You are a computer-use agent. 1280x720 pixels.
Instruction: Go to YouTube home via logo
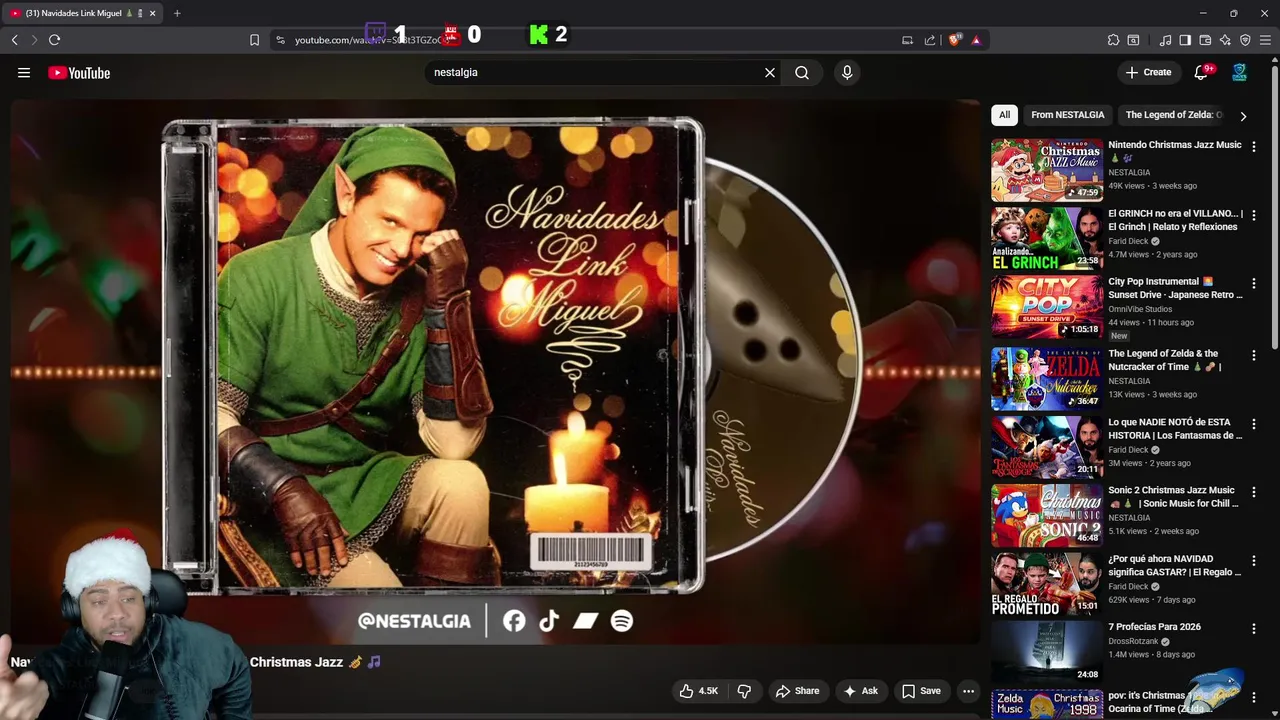79,73
